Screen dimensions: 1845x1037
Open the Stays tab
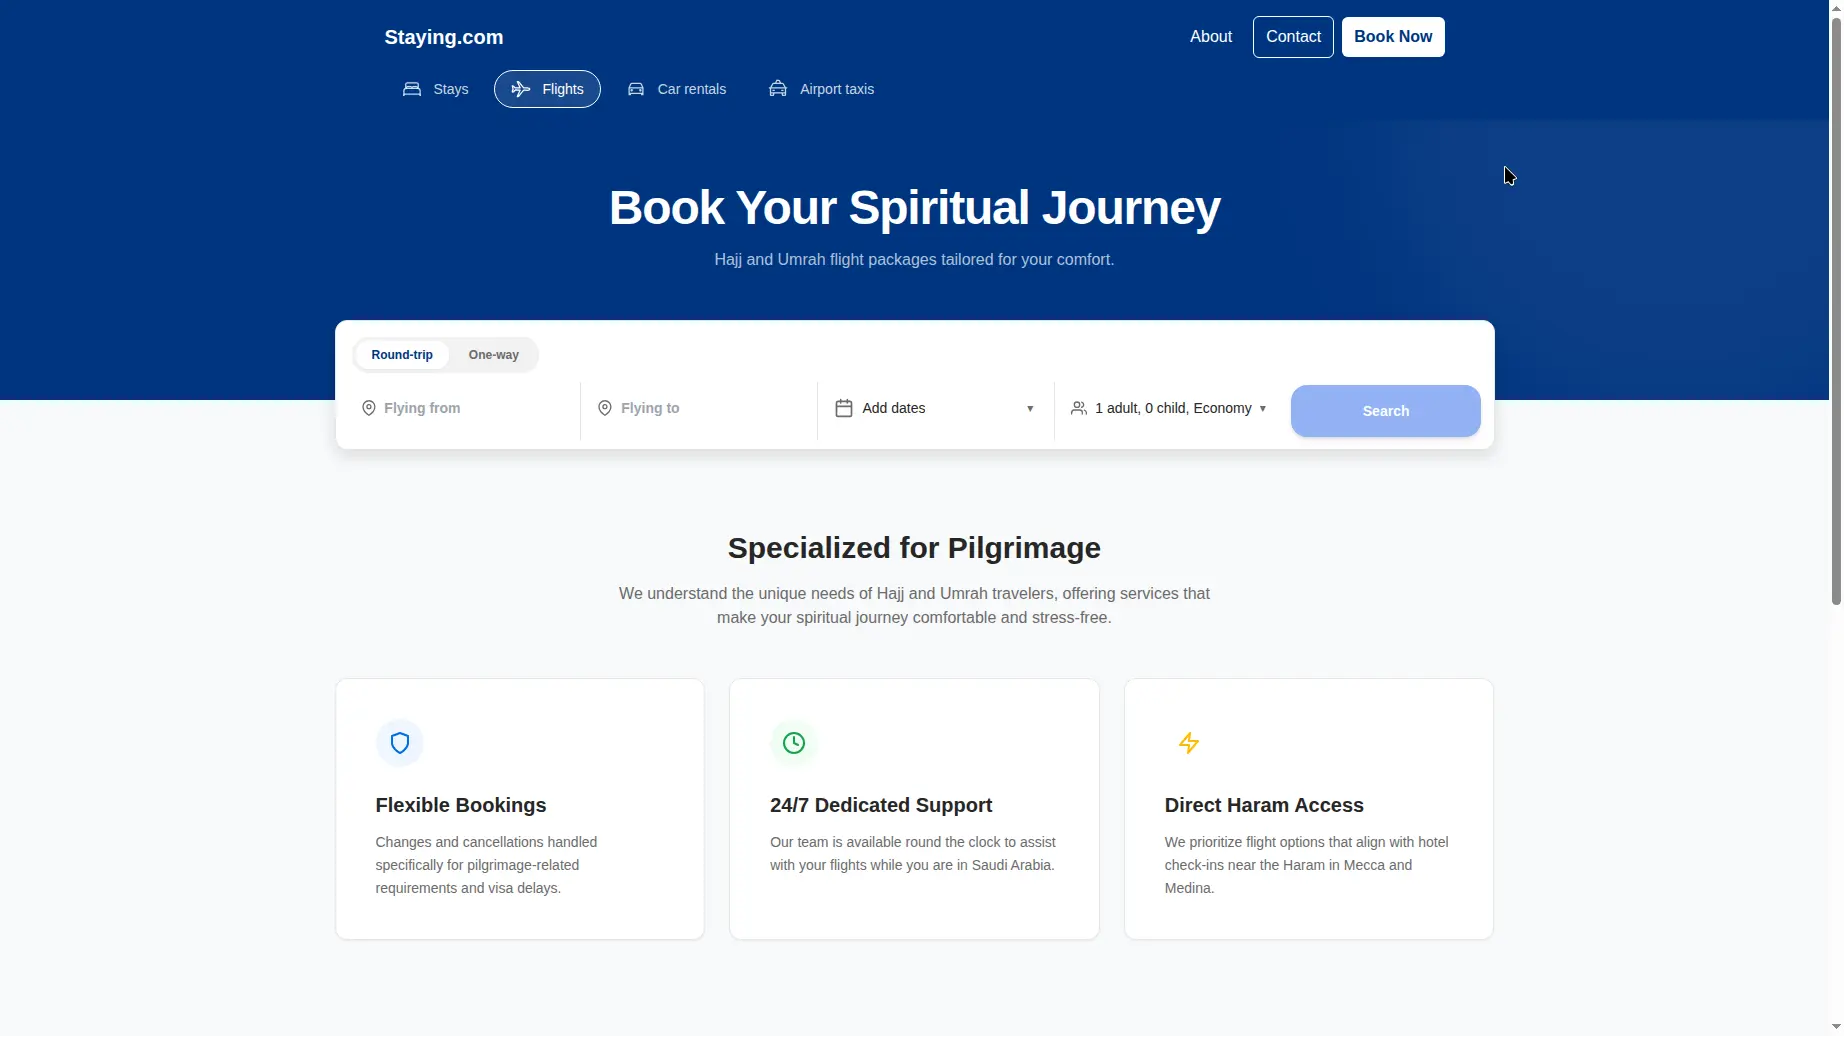tap(435, 89)
